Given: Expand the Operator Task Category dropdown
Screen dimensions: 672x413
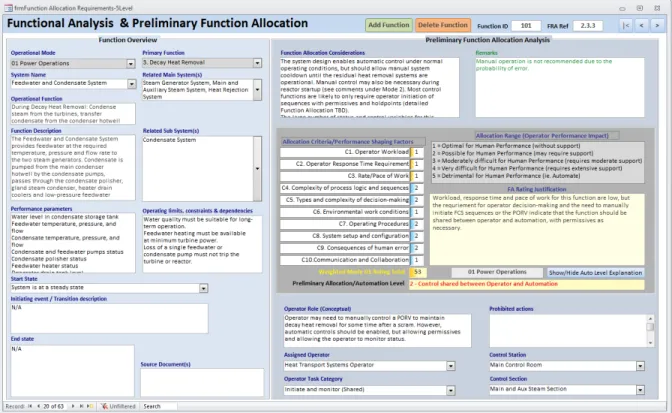Looking at the screenshot, I should coord(450,390).
